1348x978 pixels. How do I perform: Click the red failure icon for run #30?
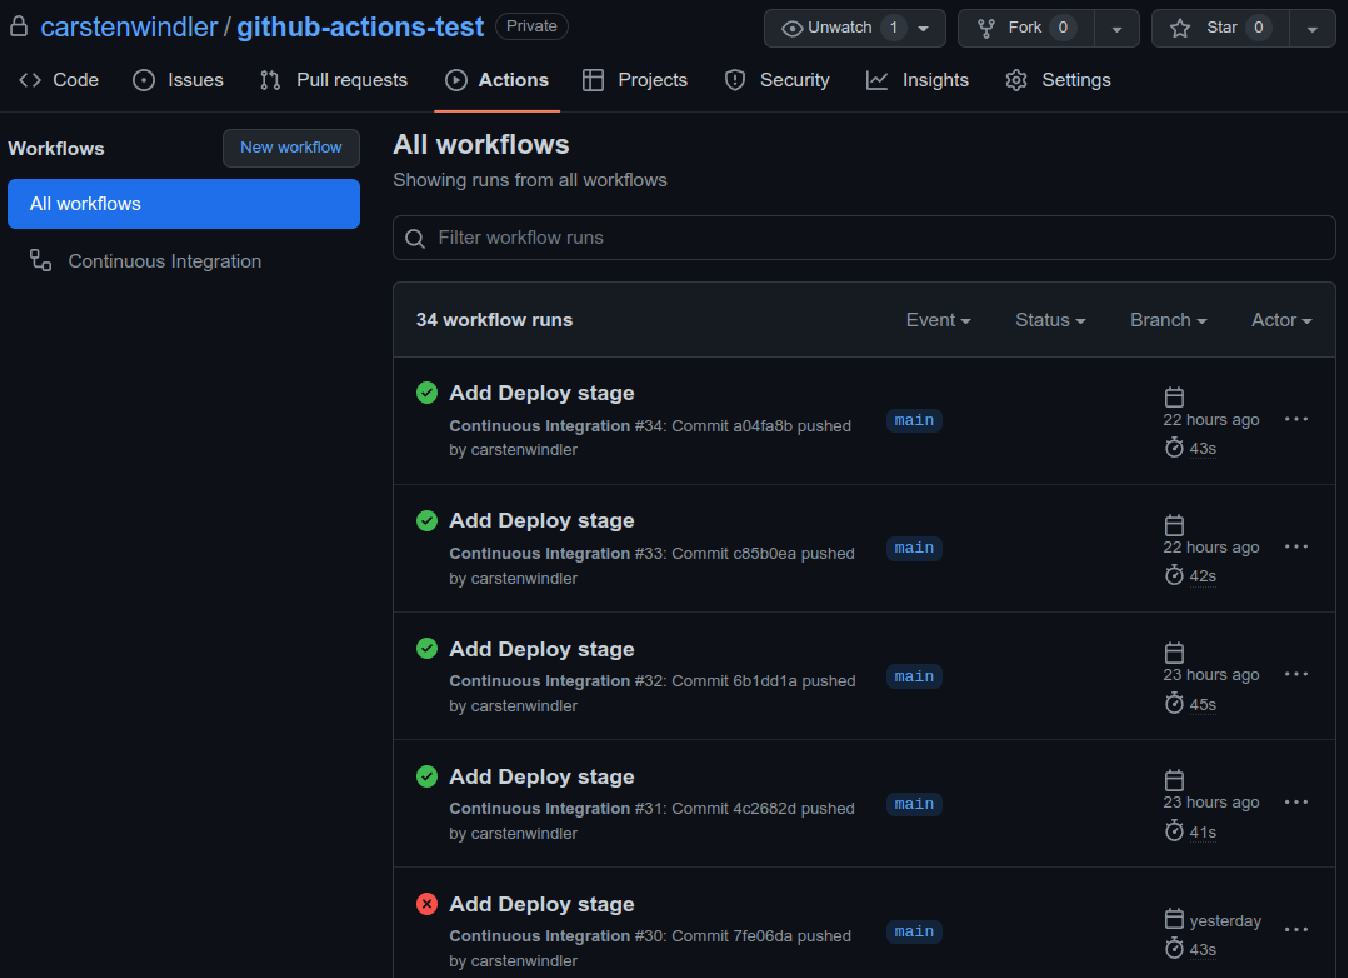(427, 904)
